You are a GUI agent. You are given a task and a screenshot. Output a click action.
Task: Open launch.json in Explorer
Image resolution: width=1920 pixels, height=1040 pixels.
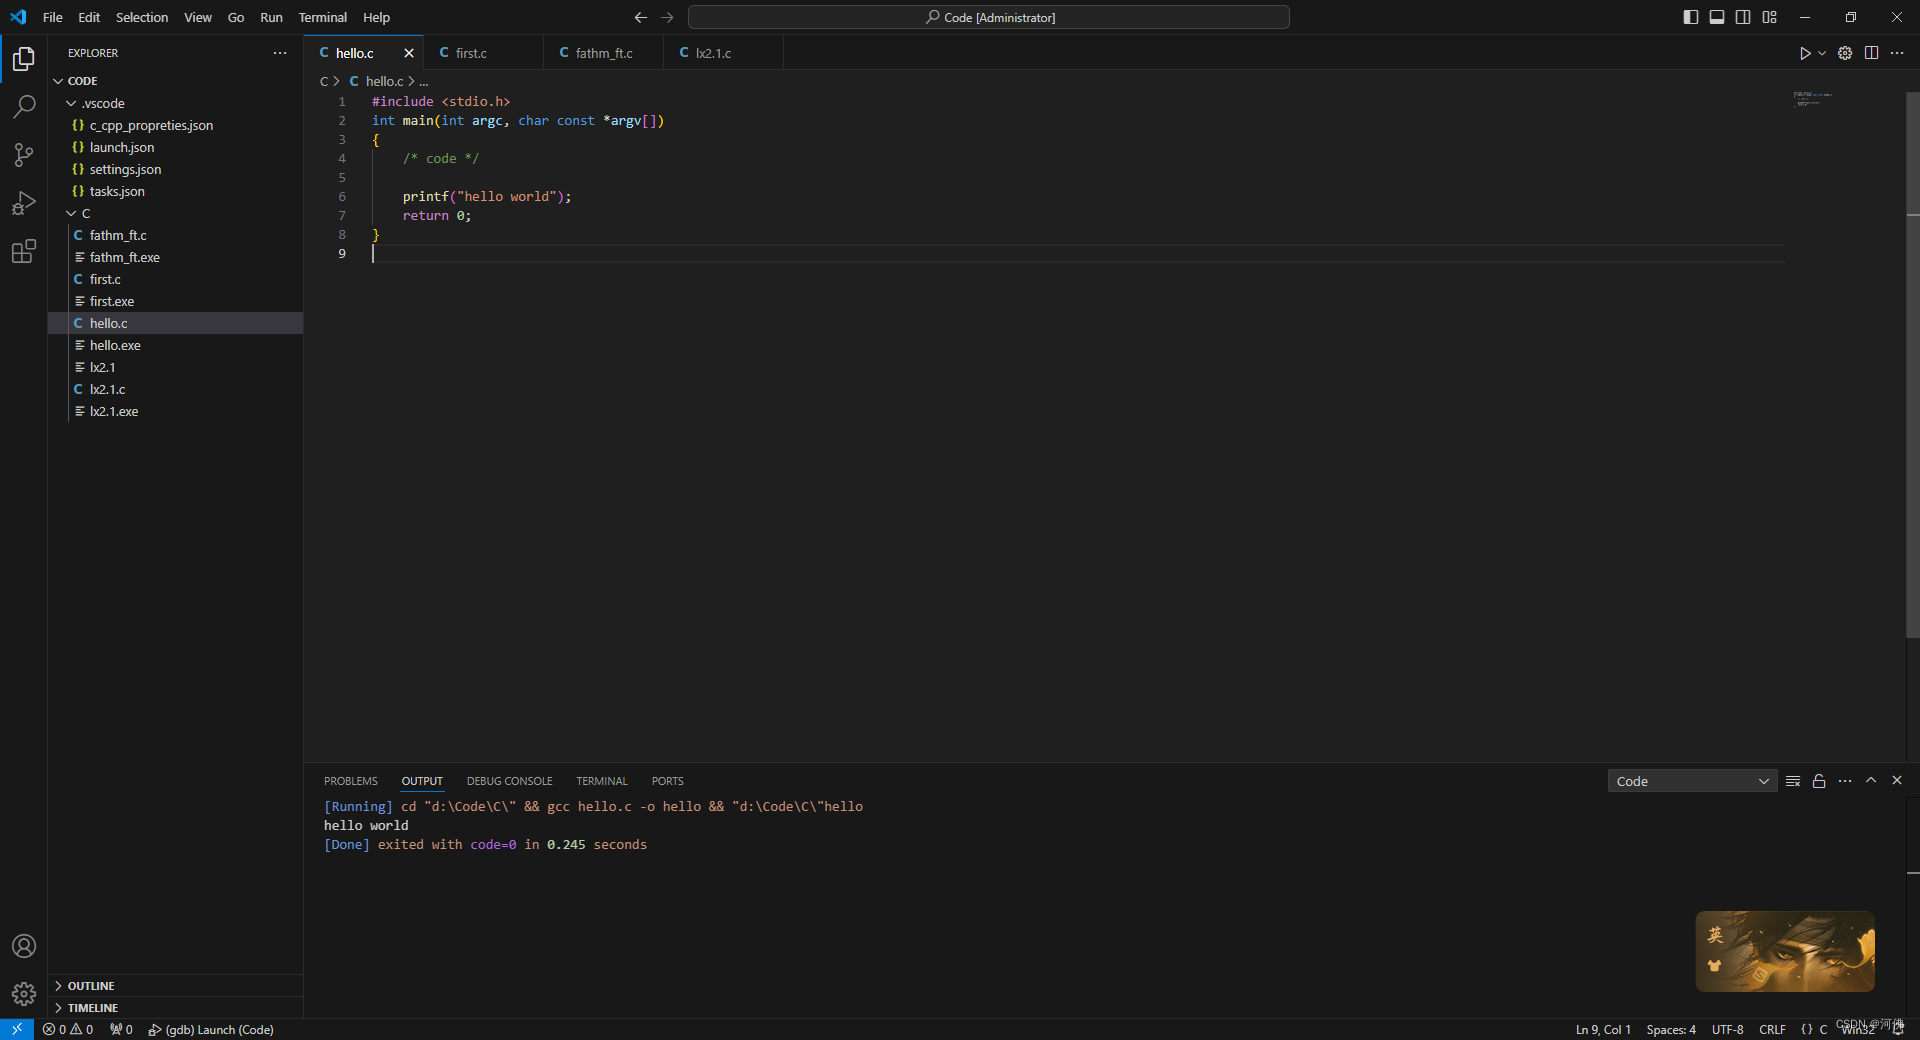click(175, 147)
